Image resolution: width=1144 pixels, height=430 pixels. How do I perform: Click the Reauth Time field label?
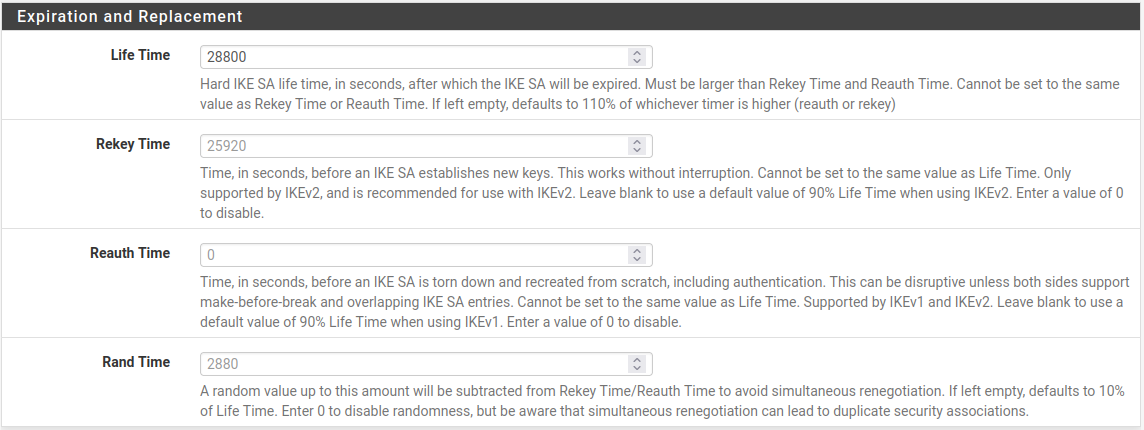(130, 253)
